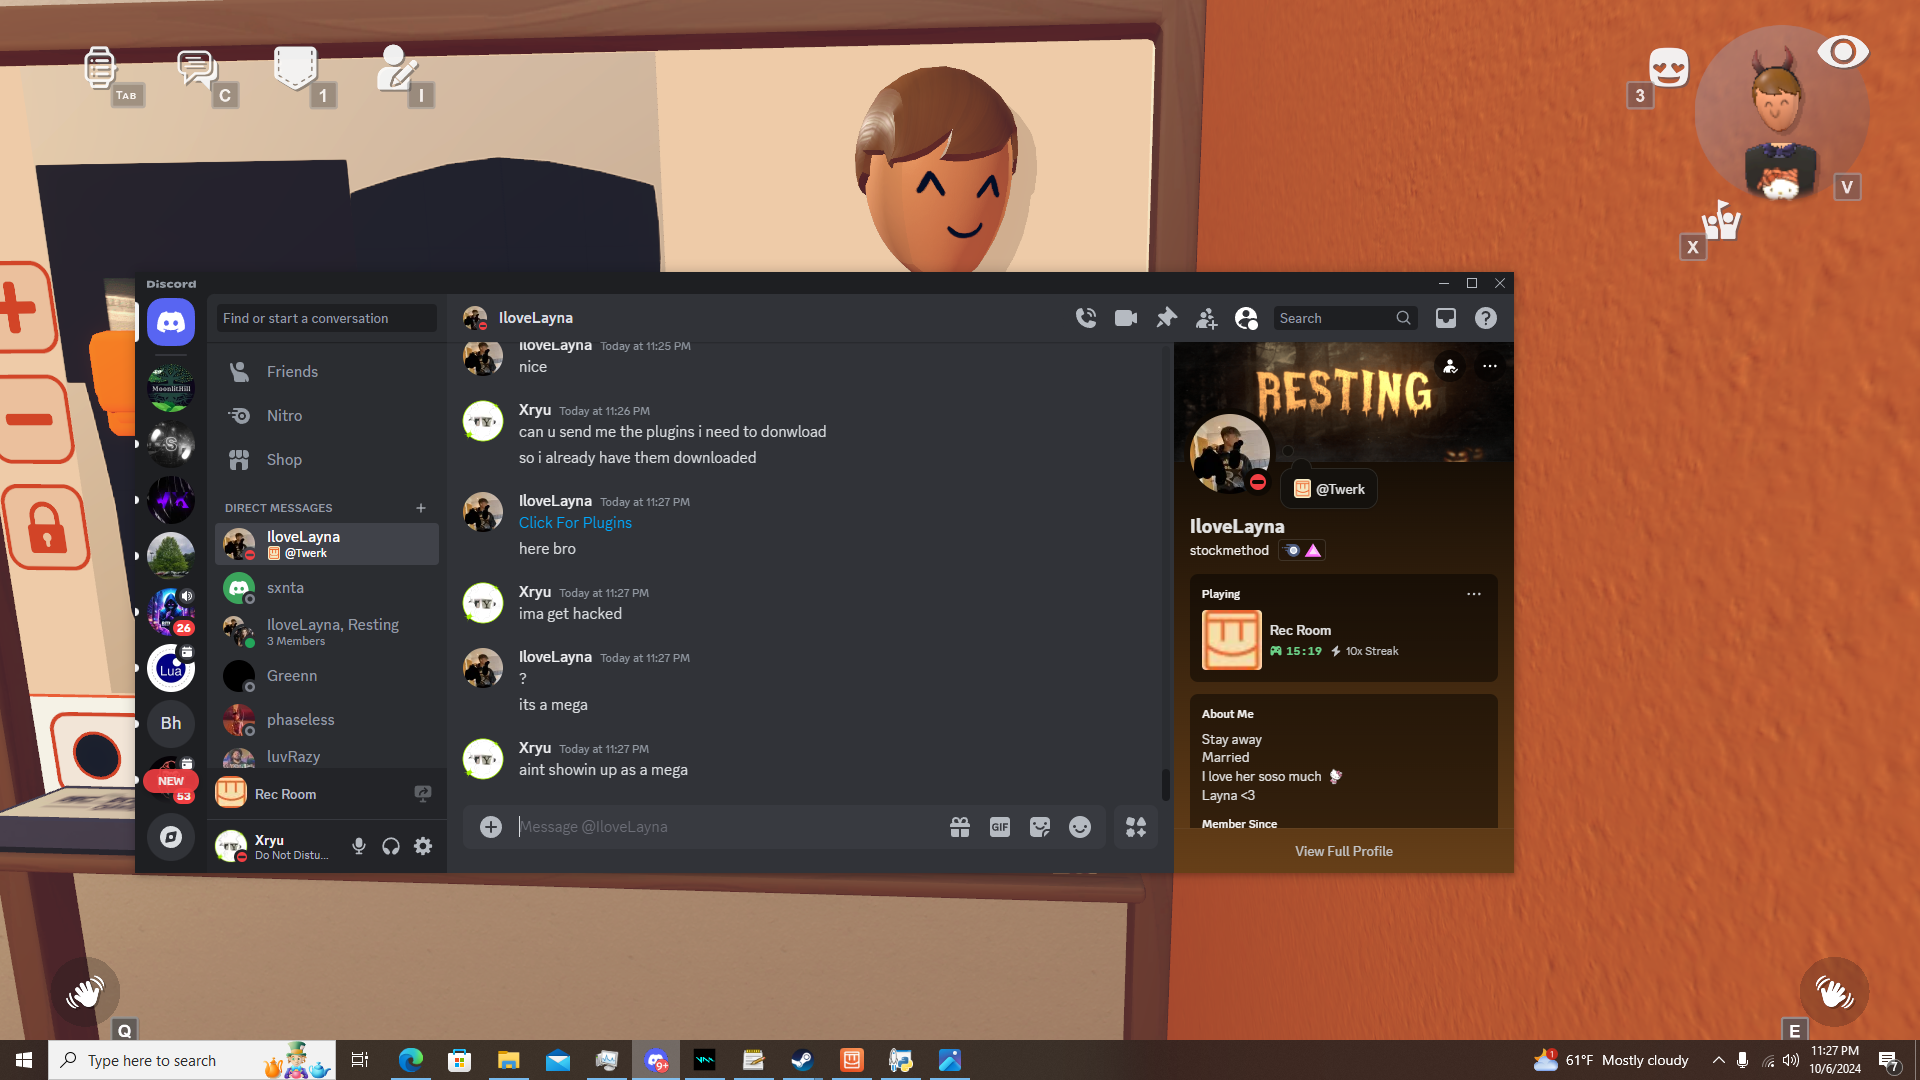
Task: Open the Nitro tab
Action: [x=284, y=416]
